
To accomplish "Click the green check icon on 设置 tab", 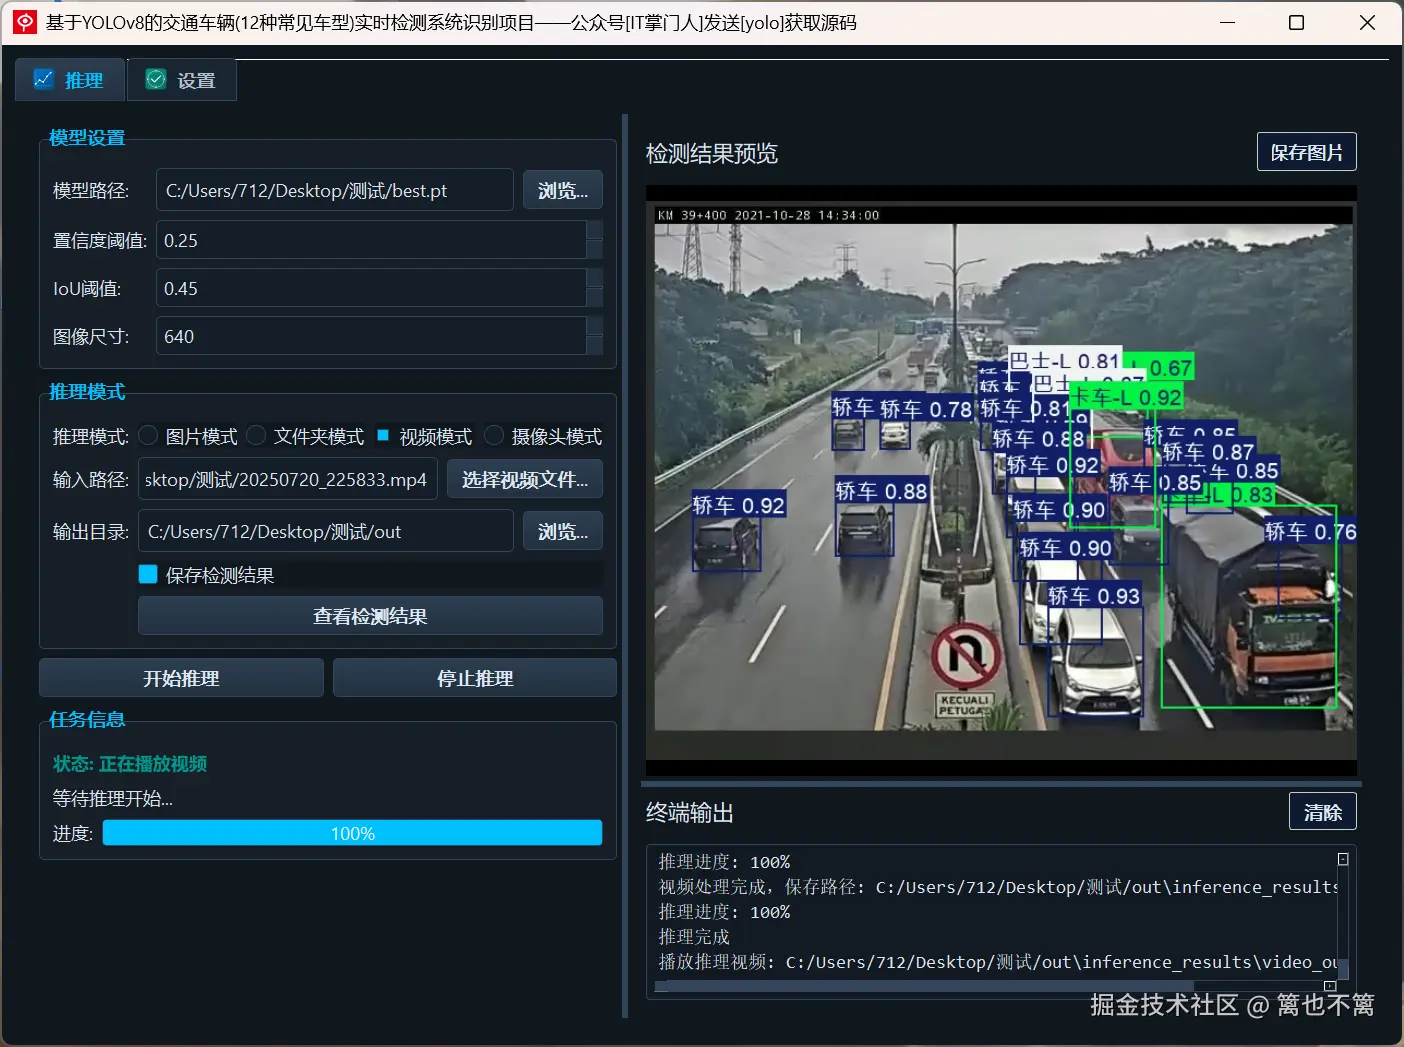I will click(x=156, y=79).
